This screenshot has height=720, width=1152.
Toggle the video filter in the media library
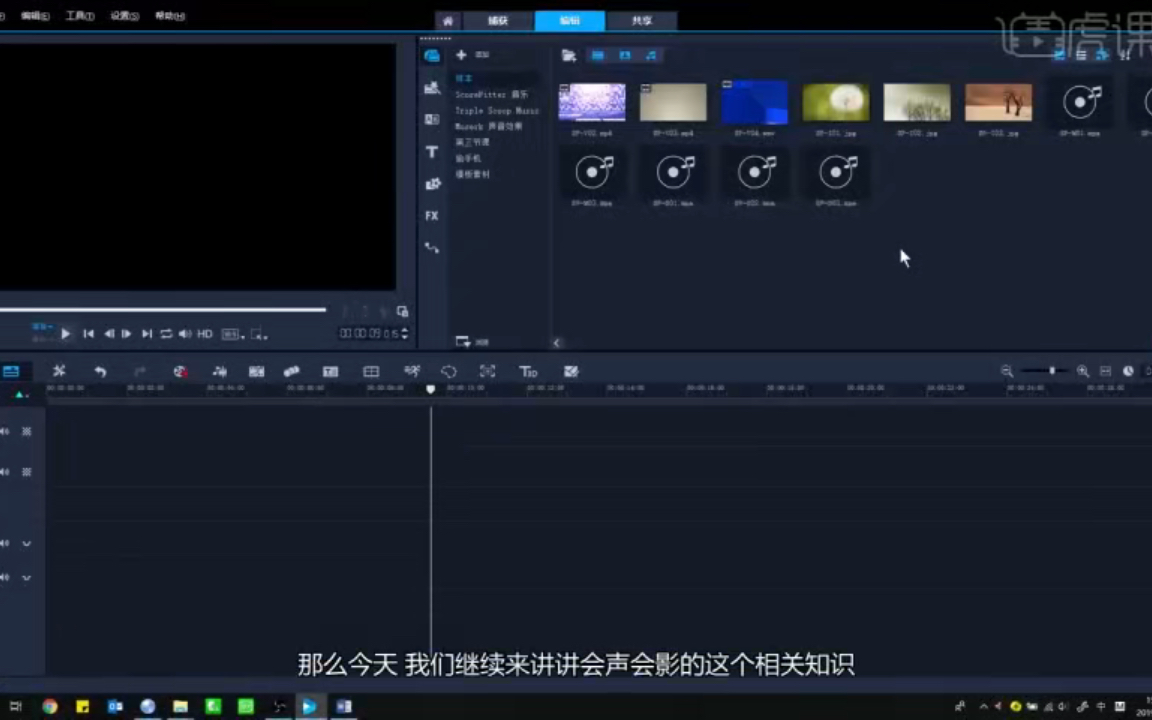[597, 55]
